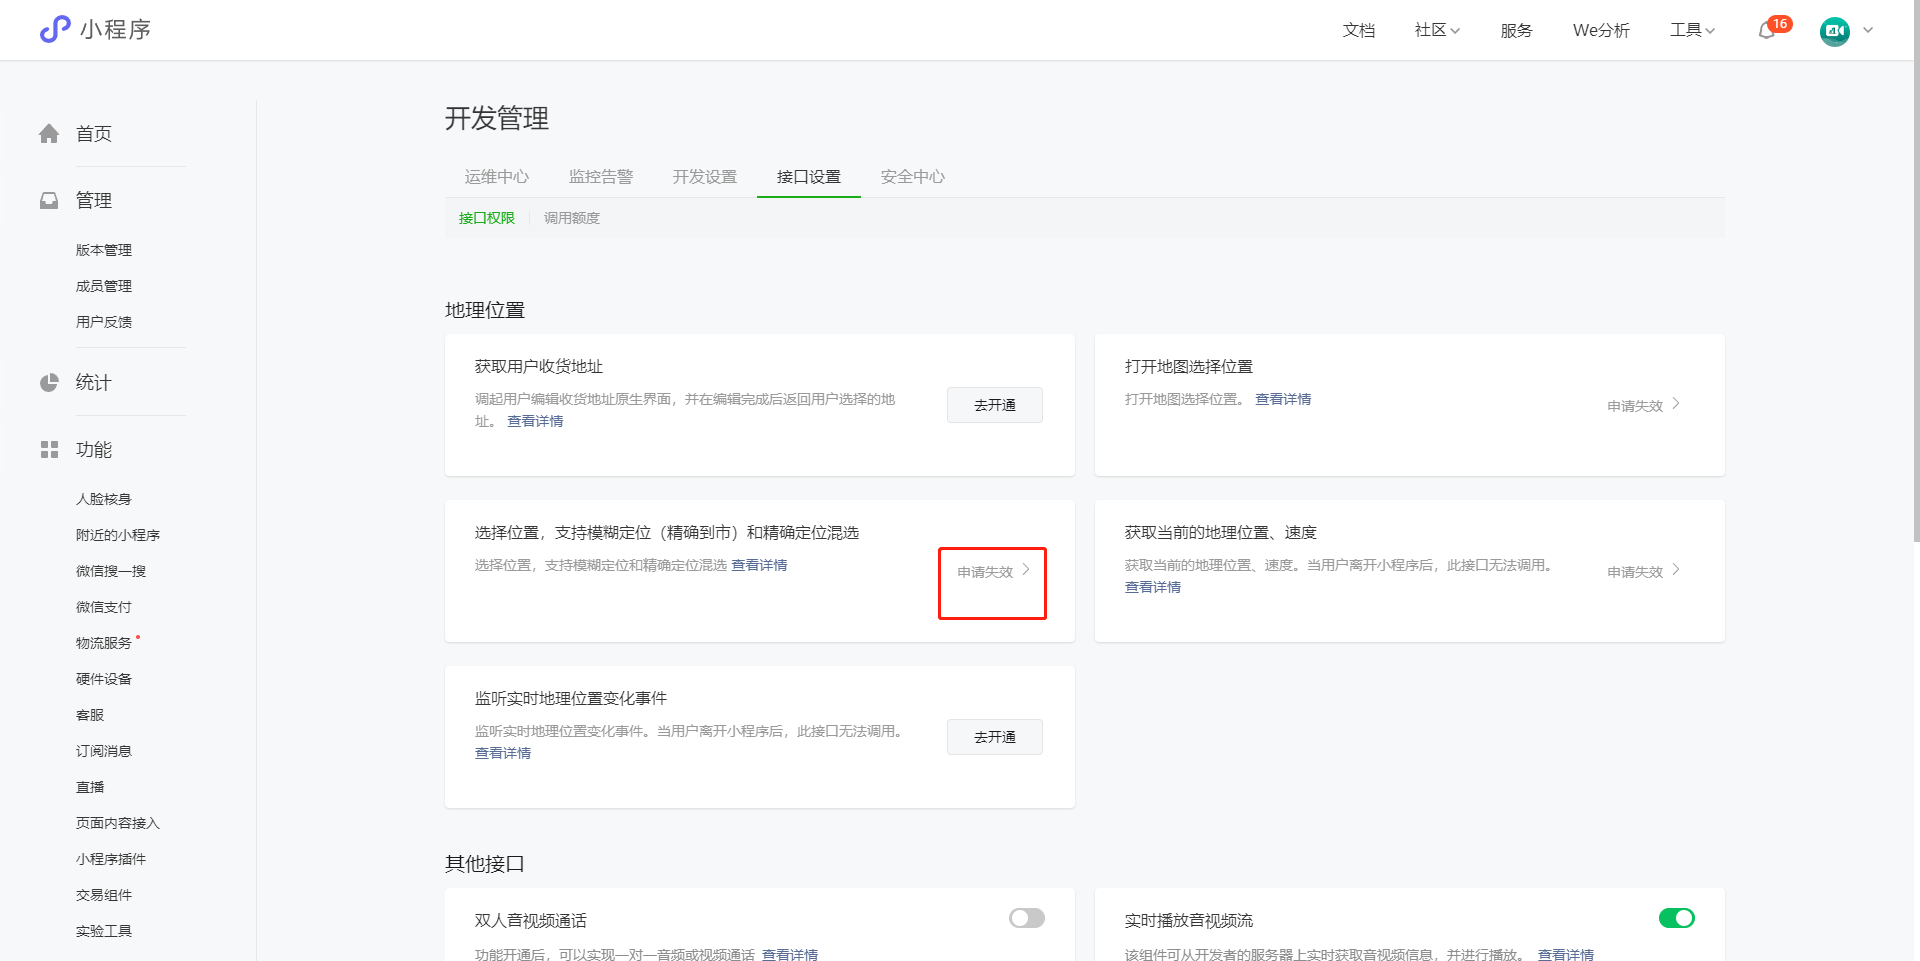
Task: Open 查看详情 for 选择位置 mixed positioning
Action: coord(759,565)
